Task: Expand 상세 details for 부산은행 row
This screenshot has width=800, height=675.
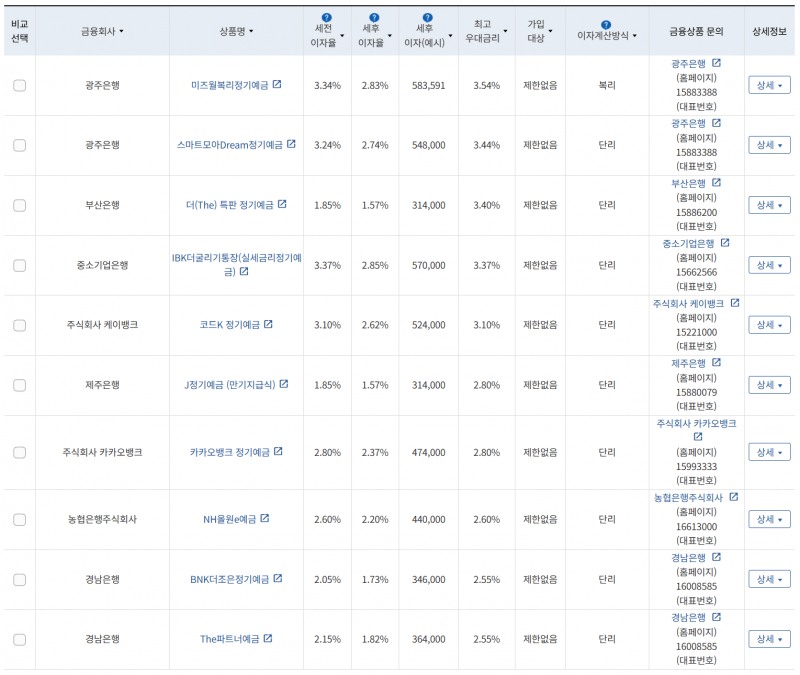Action: pos(769,205)
